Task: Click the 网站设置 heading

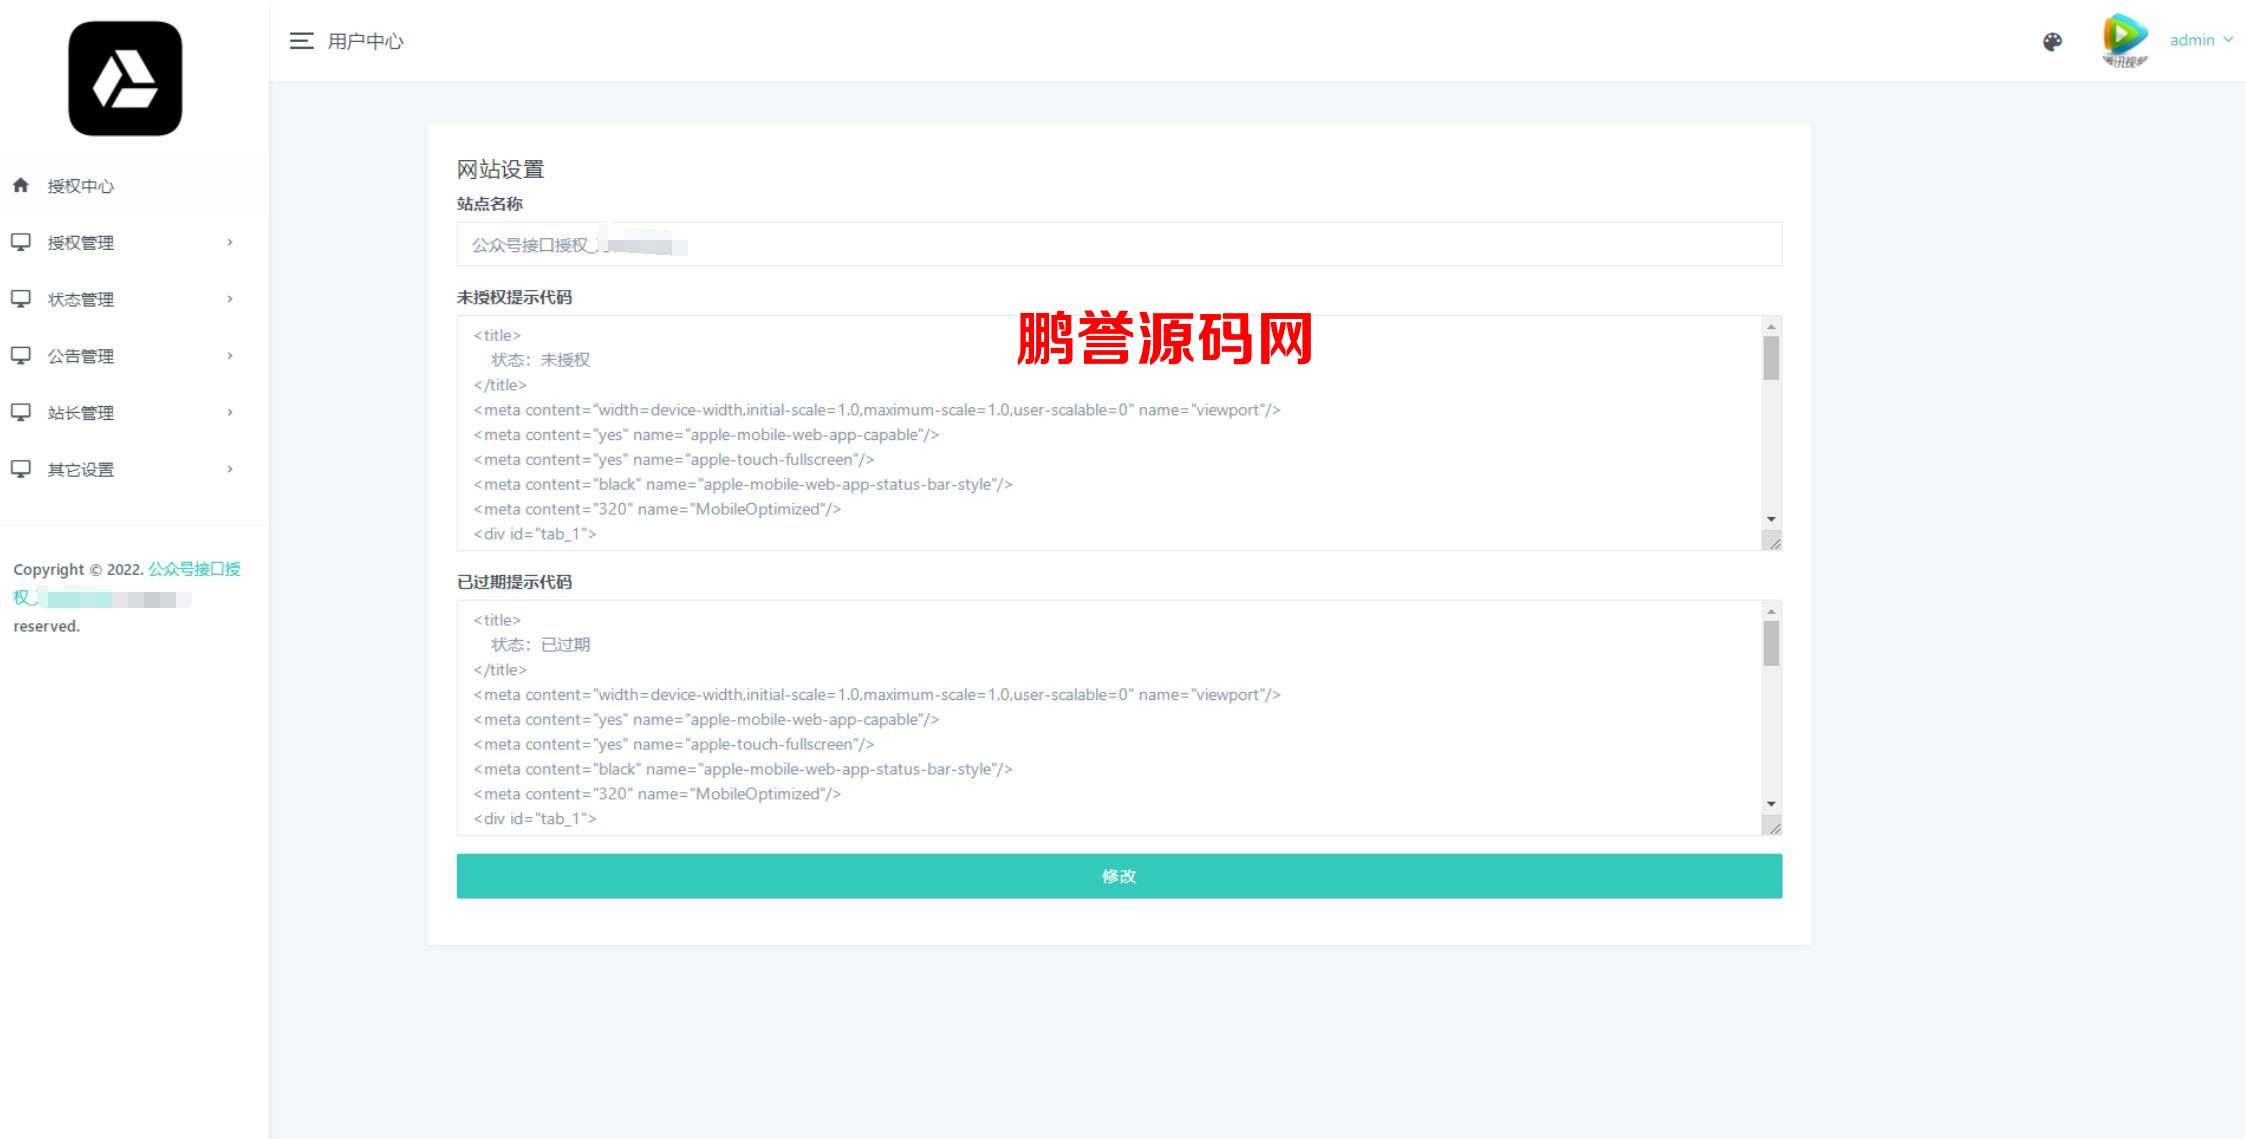Action: (x=501, y=169)
